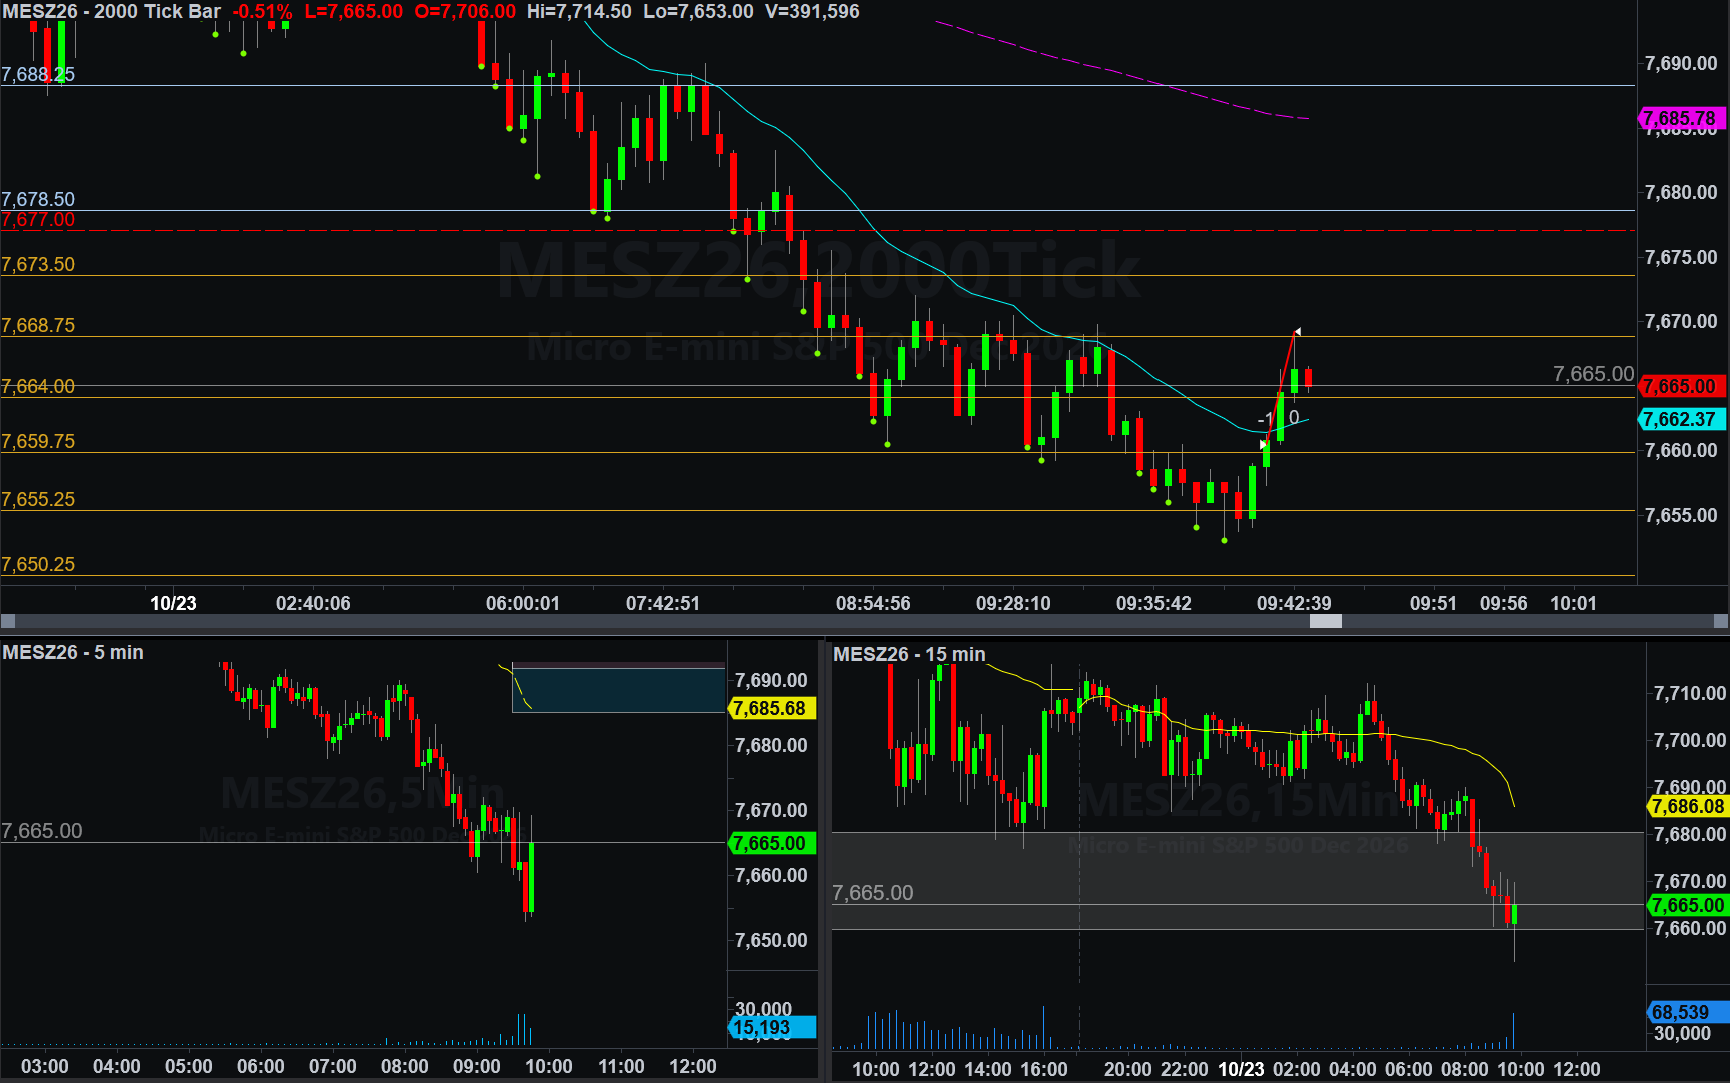This screenshot has width=1730, height=1083.
Task: Click the 7,678.50 level label
Action: tap(38, 199)
